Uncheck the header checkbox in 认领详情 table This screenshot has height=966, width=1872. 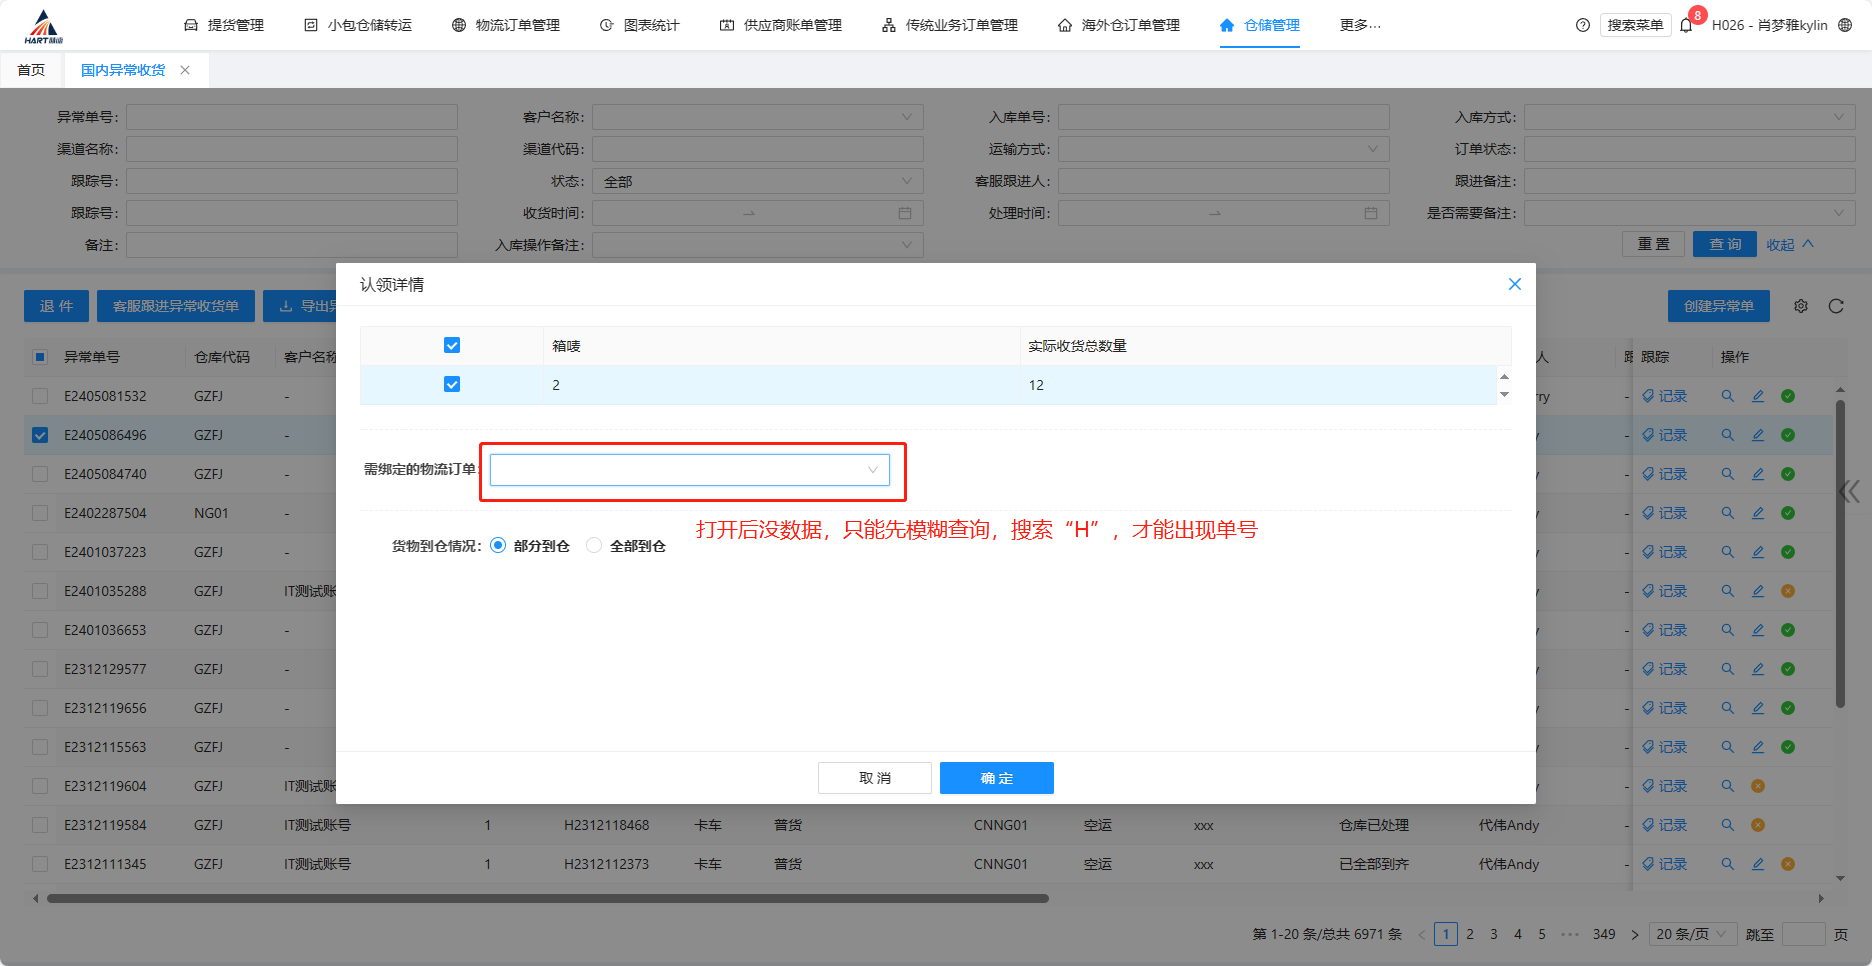(x=452, y=345)
